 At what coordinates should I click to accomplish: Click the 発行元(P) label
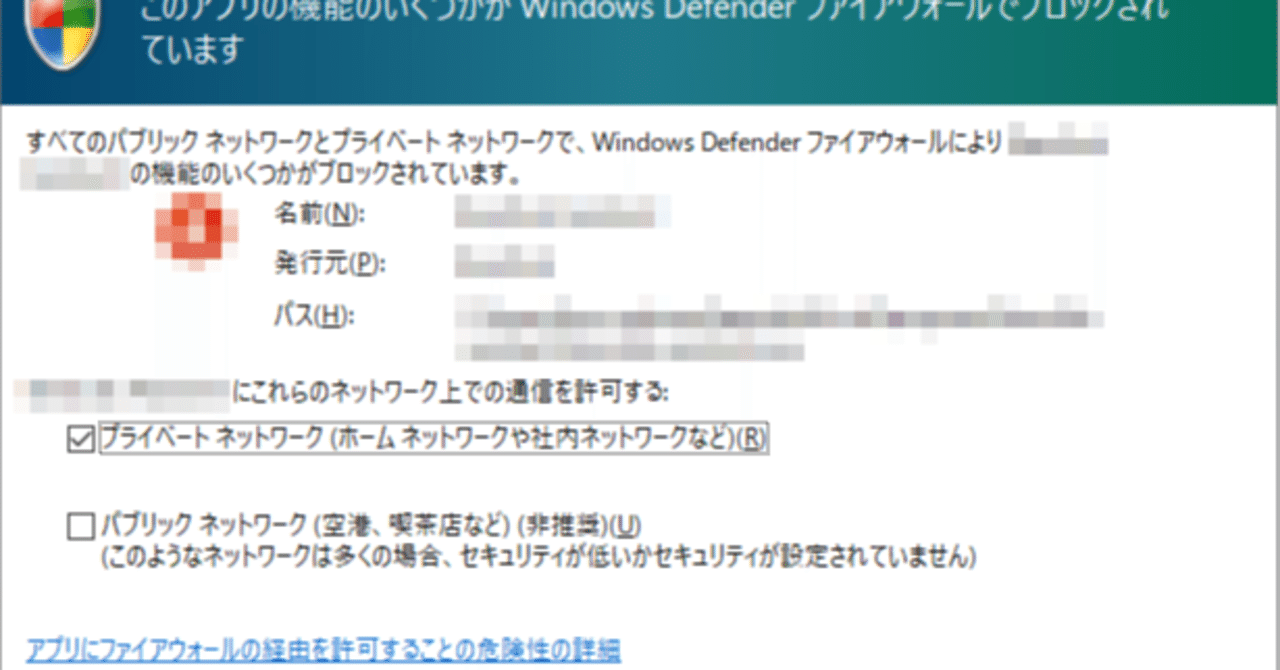pyautogui.click(x=315, y=264)
